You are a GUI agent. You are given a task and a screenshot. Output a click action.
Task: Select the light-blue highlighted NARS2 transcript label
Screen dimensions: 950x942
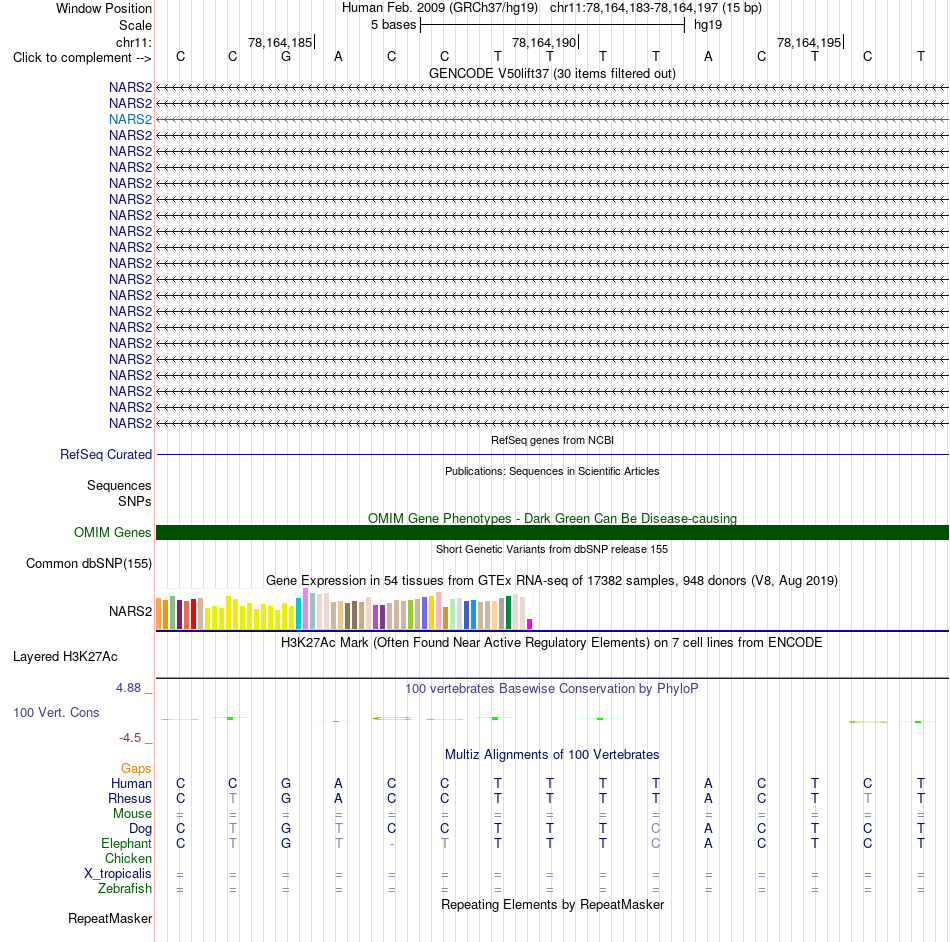(130, 119)
